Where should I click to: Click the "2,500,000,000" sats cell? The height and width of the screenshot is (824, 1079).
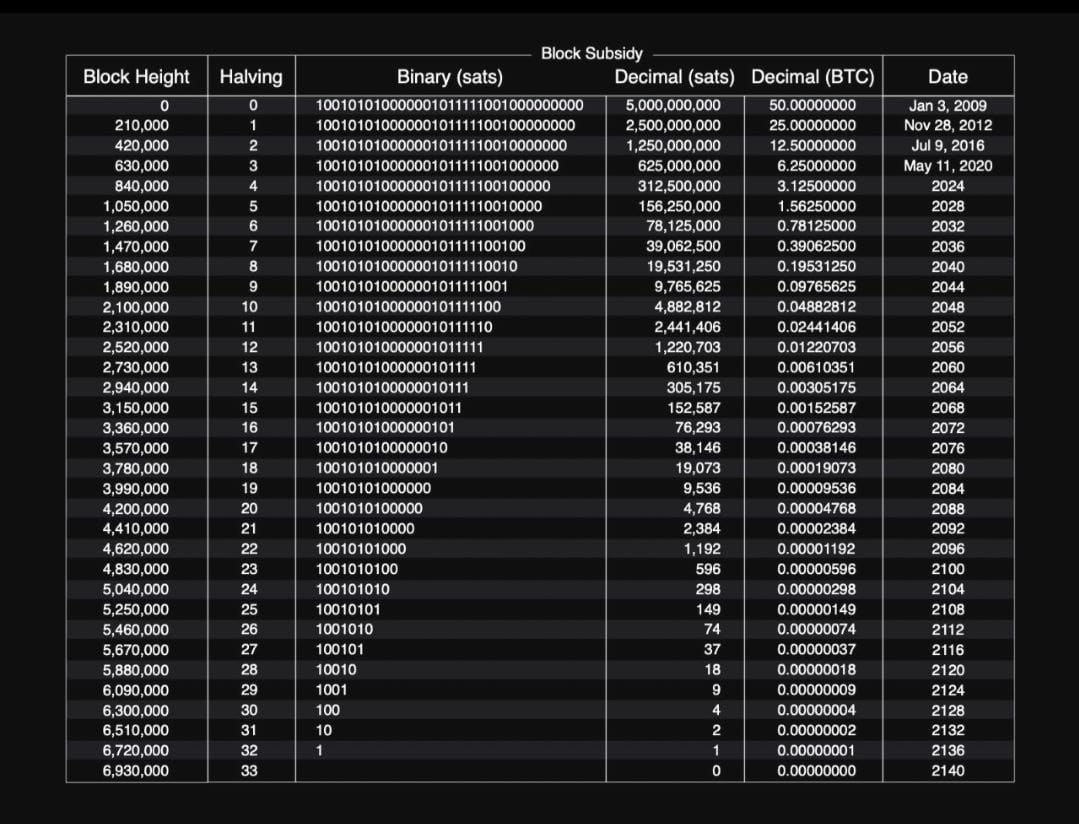point(673,125)
